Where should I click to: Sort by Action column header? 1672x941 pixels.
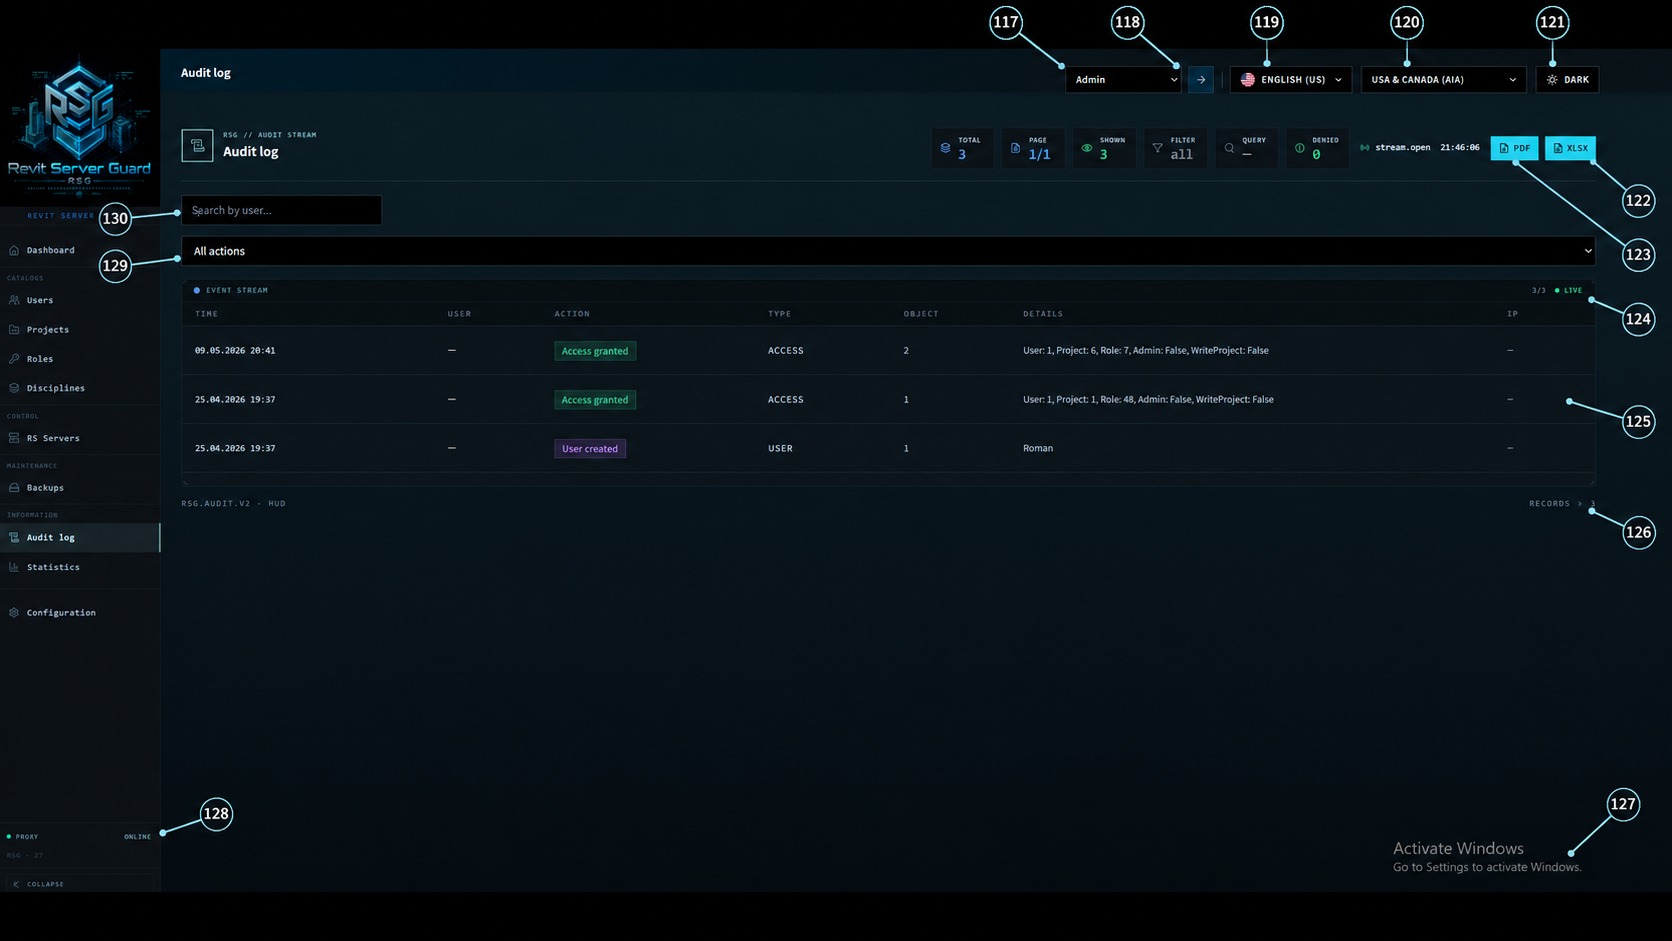(x=572, y=314)
